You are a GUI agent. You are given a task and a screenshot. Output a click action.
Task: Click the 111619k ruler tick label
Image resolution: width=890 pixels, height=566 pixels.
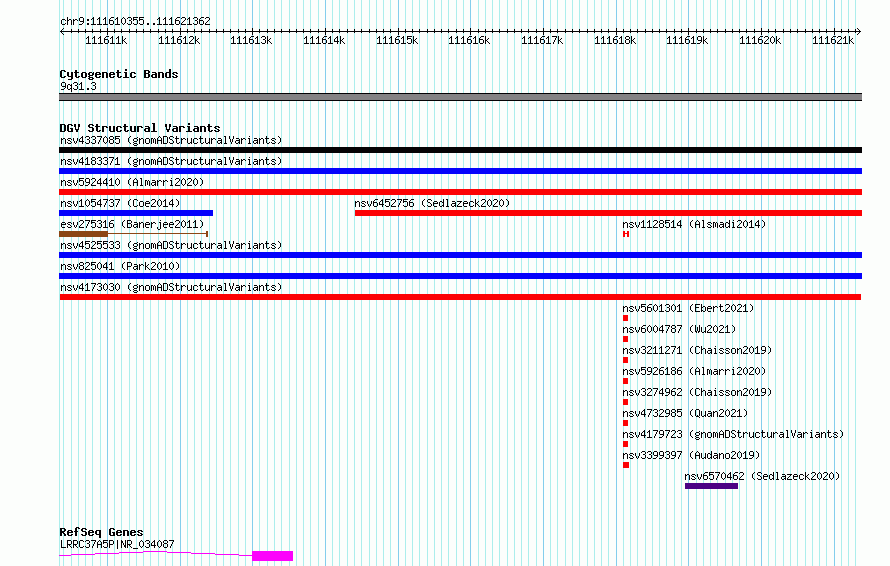click(687, 40)
